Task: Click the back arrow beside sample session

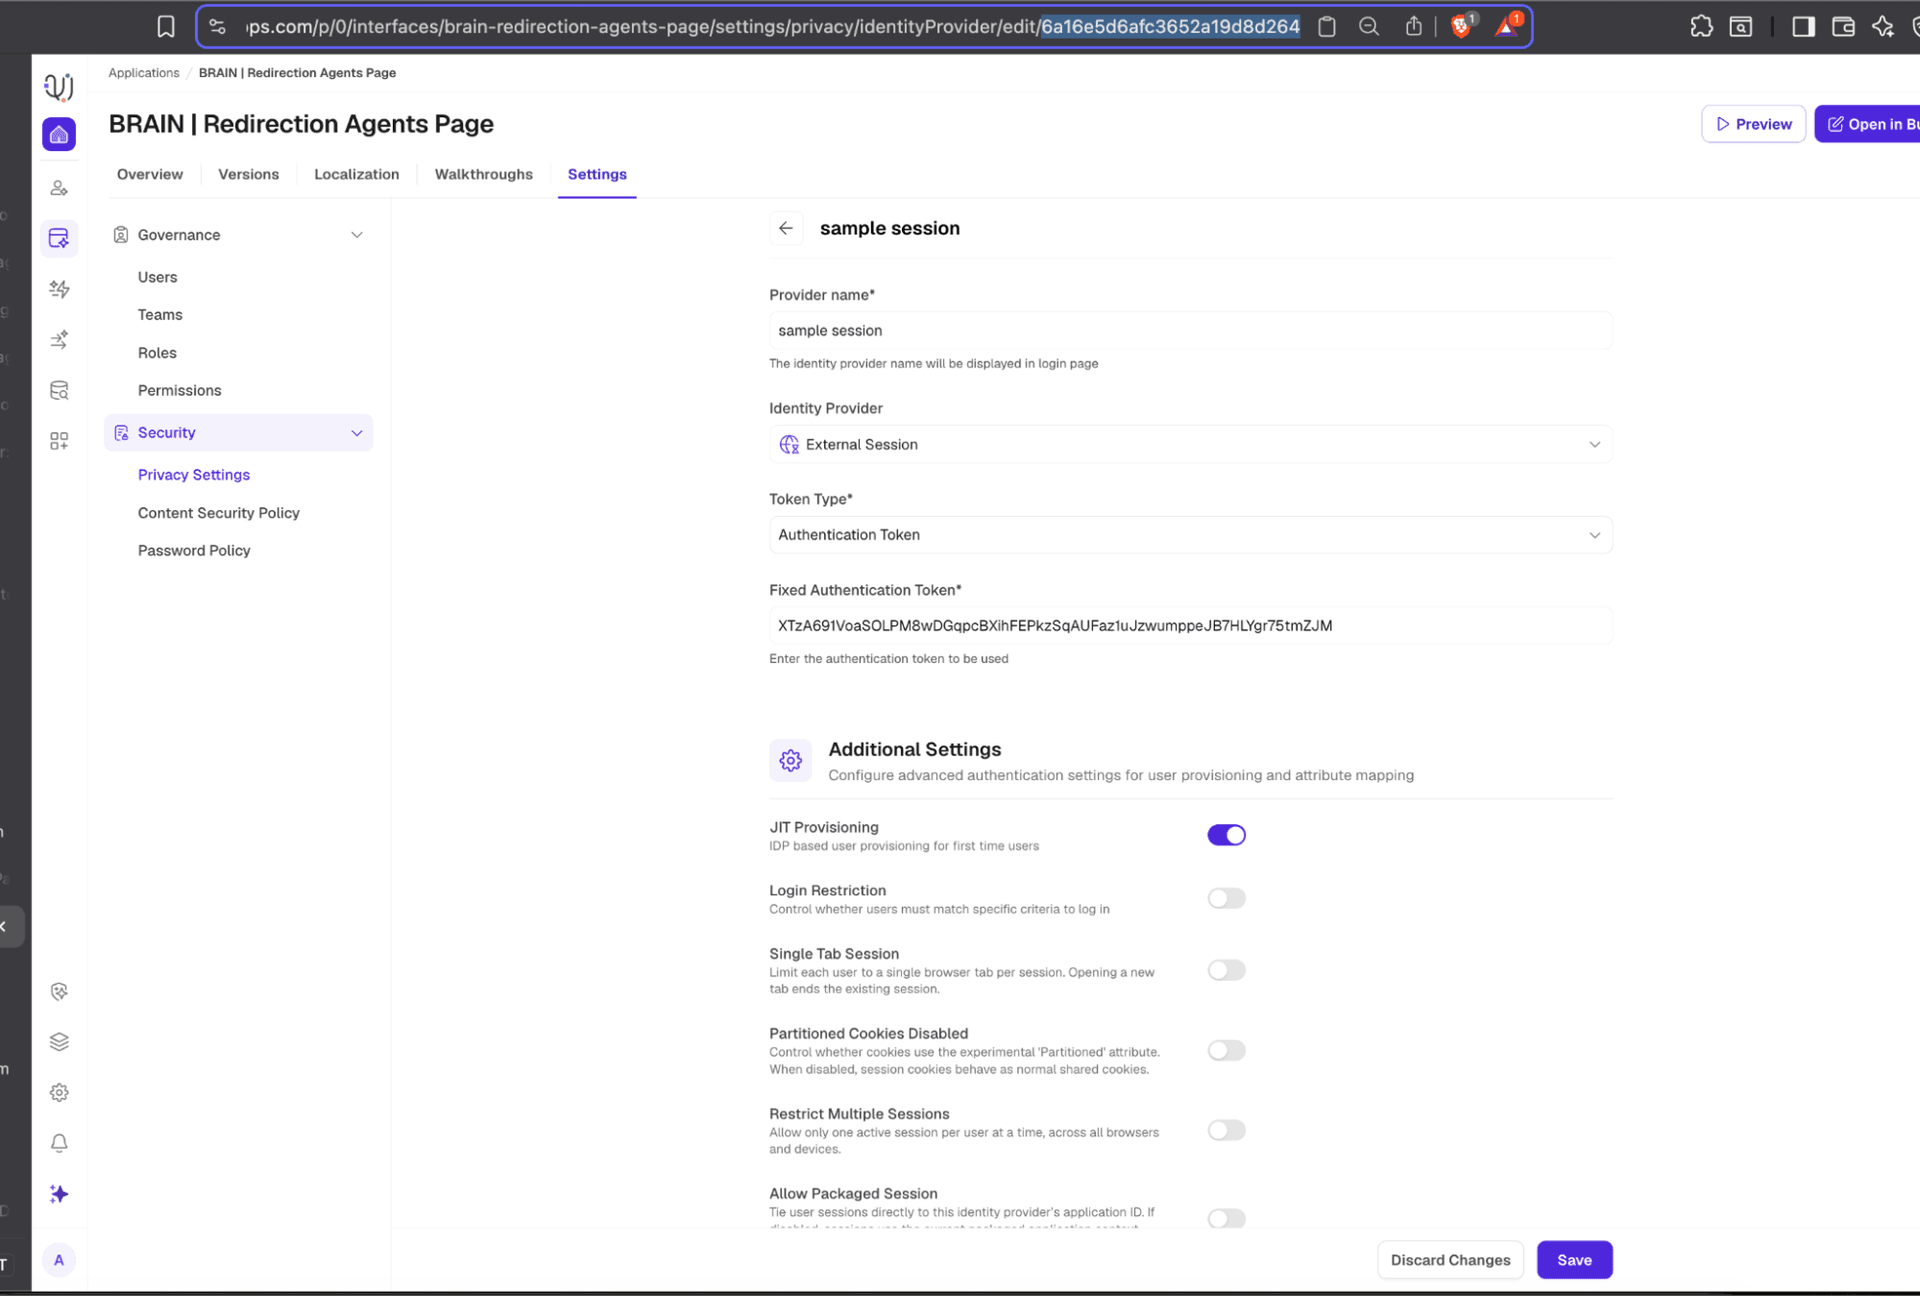Action: (786, 229)
